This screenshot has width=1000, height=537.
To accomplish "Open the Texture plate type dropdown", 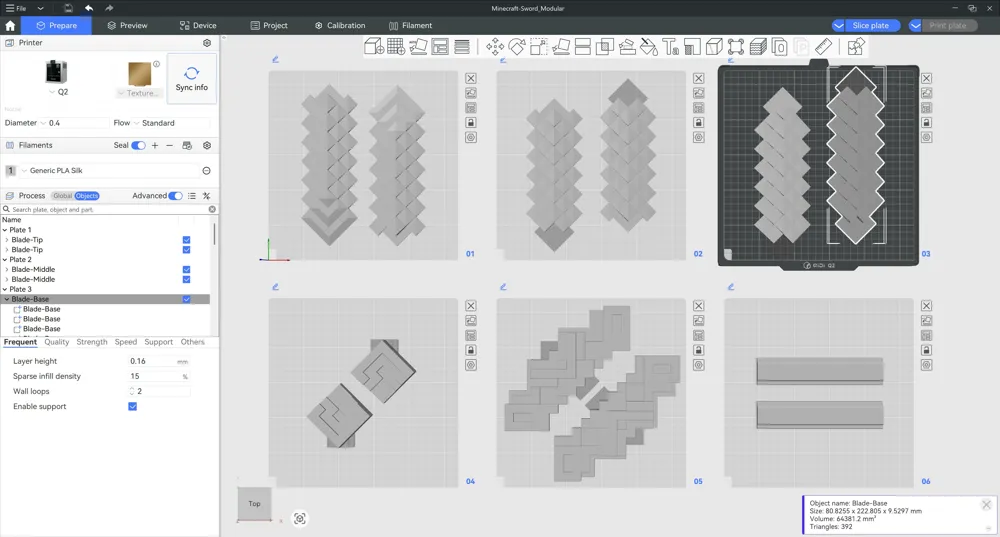I will (138, 93).
